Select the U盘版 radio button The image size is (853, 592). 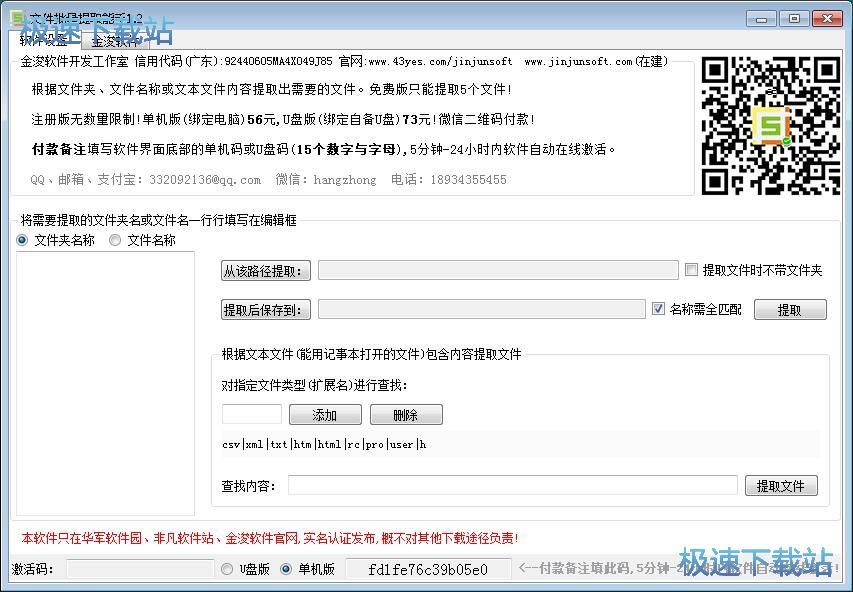pyautogui.click(x=246, y=569)
